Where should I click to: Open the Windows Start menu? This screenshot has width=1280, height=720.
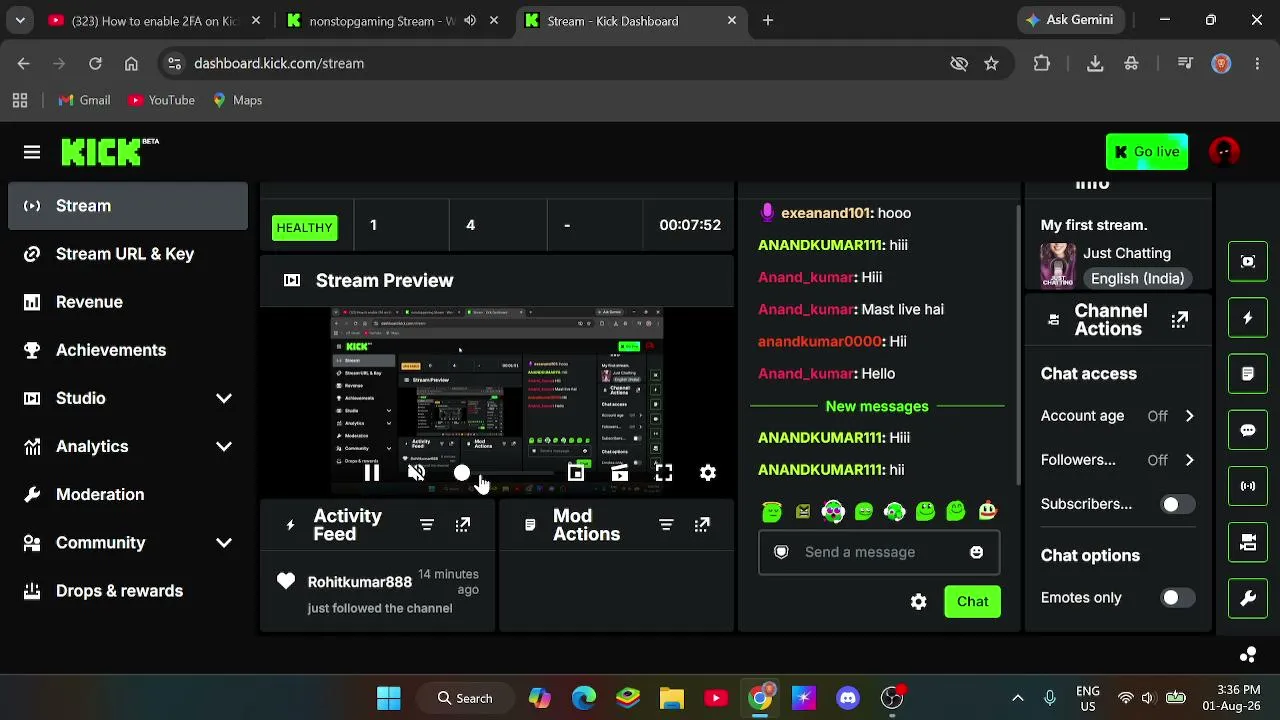coord(389,698)
